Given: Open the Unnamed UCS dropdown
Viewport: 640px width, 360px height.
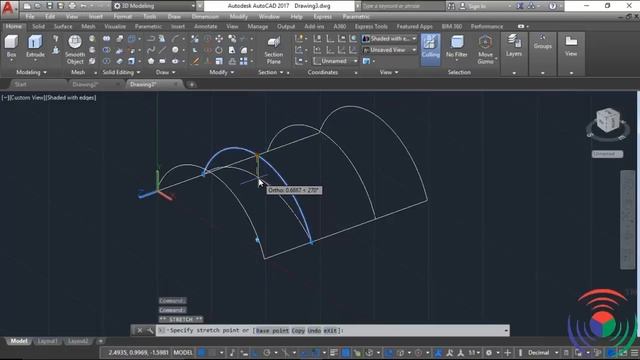Looking at the screenshot, I should [x=336, y=61].
